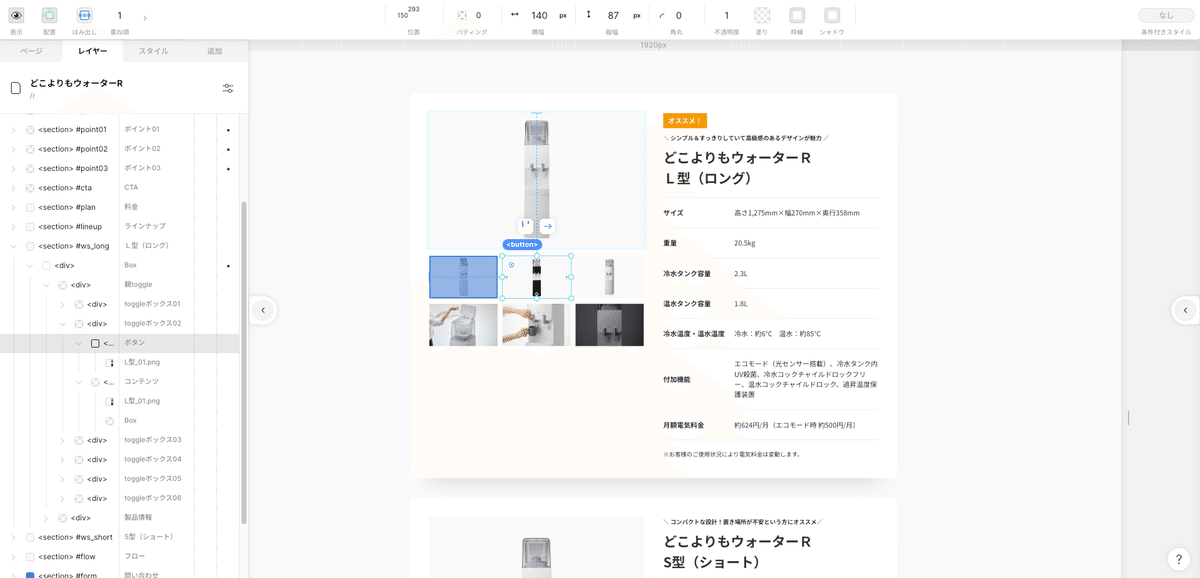Image resolution: width=1200 pixels, height=578 pixels.
Task: Click the blue arrow next-element button on canvas
Action: [547, 226]
